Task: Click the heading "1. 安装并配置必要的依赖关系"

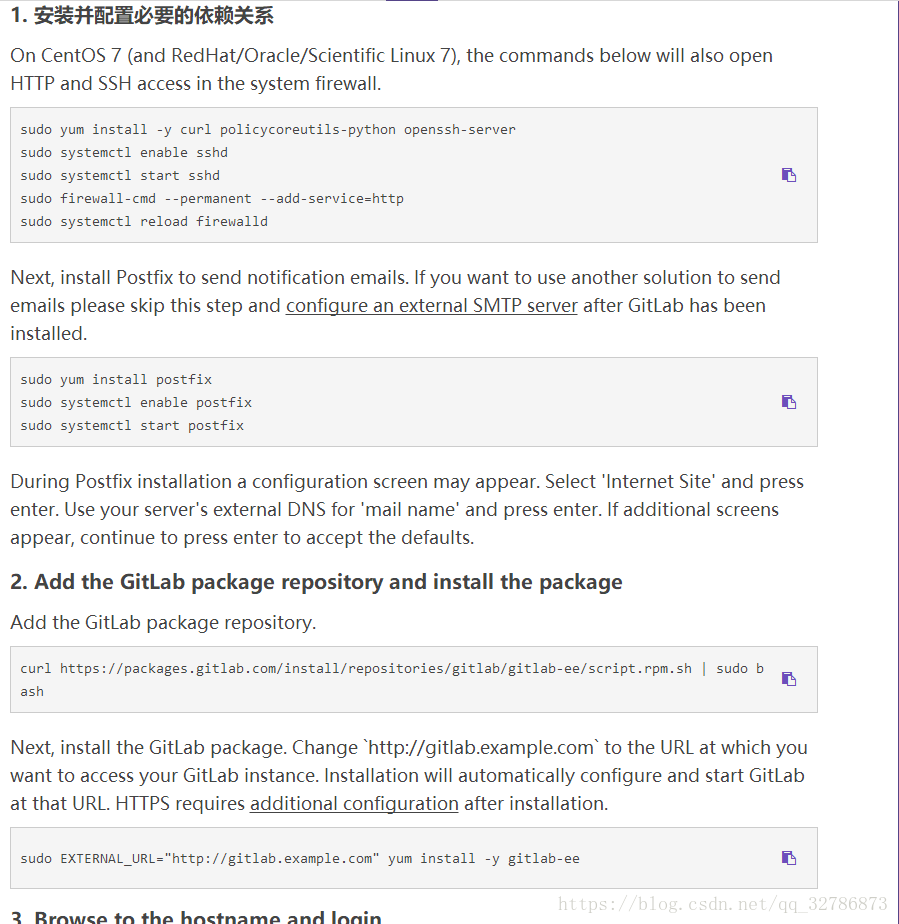Action: click(142, 16)
